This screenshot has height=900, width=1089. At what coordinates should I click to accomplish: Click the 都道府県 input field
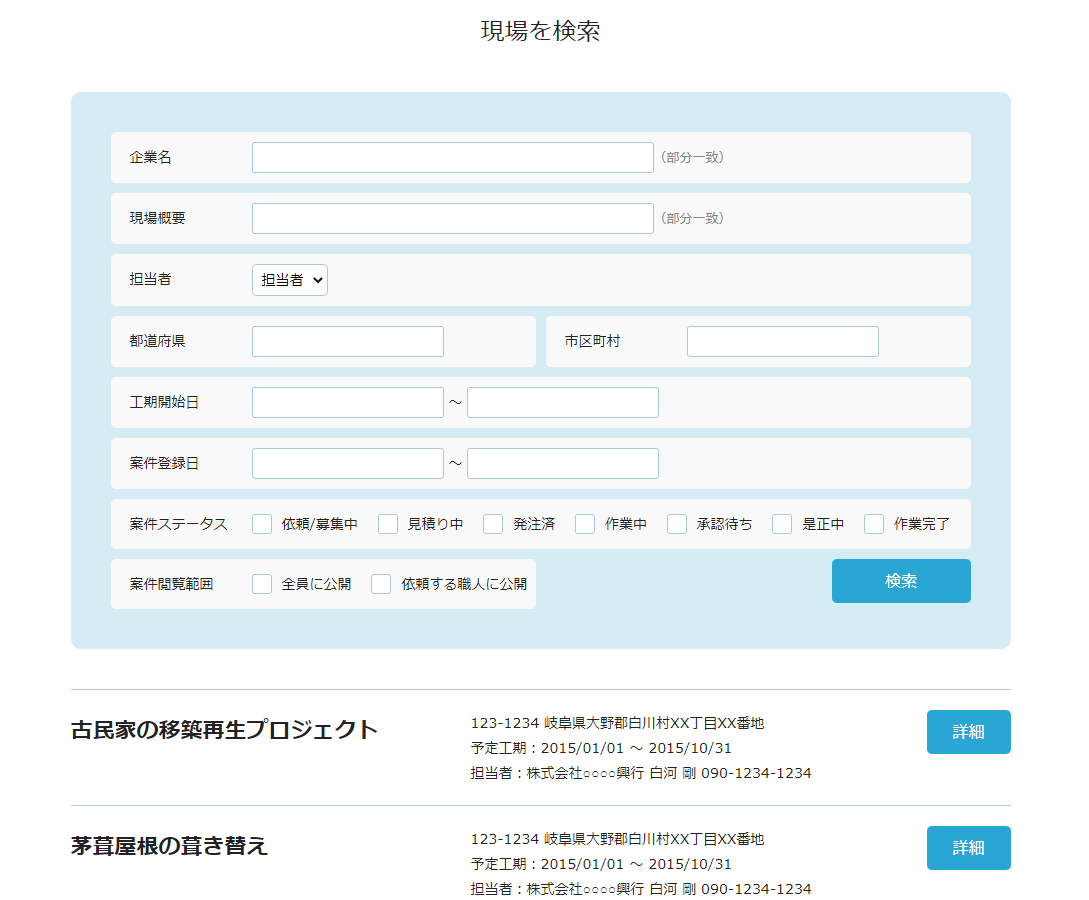click(348, 342)
